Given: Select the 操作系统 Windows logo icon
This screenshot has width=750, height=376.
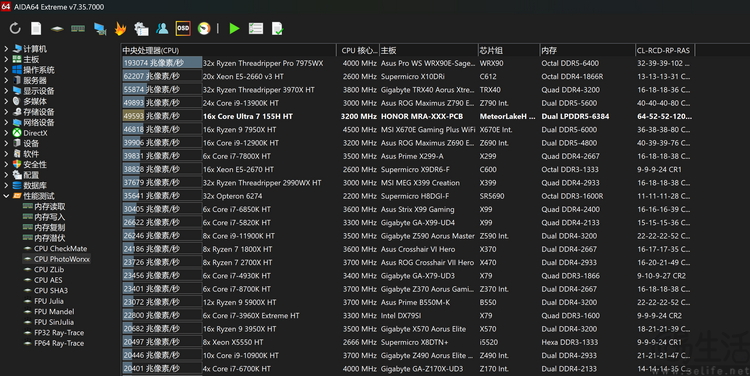Looking at the screenshot, I should pos(17,70).
